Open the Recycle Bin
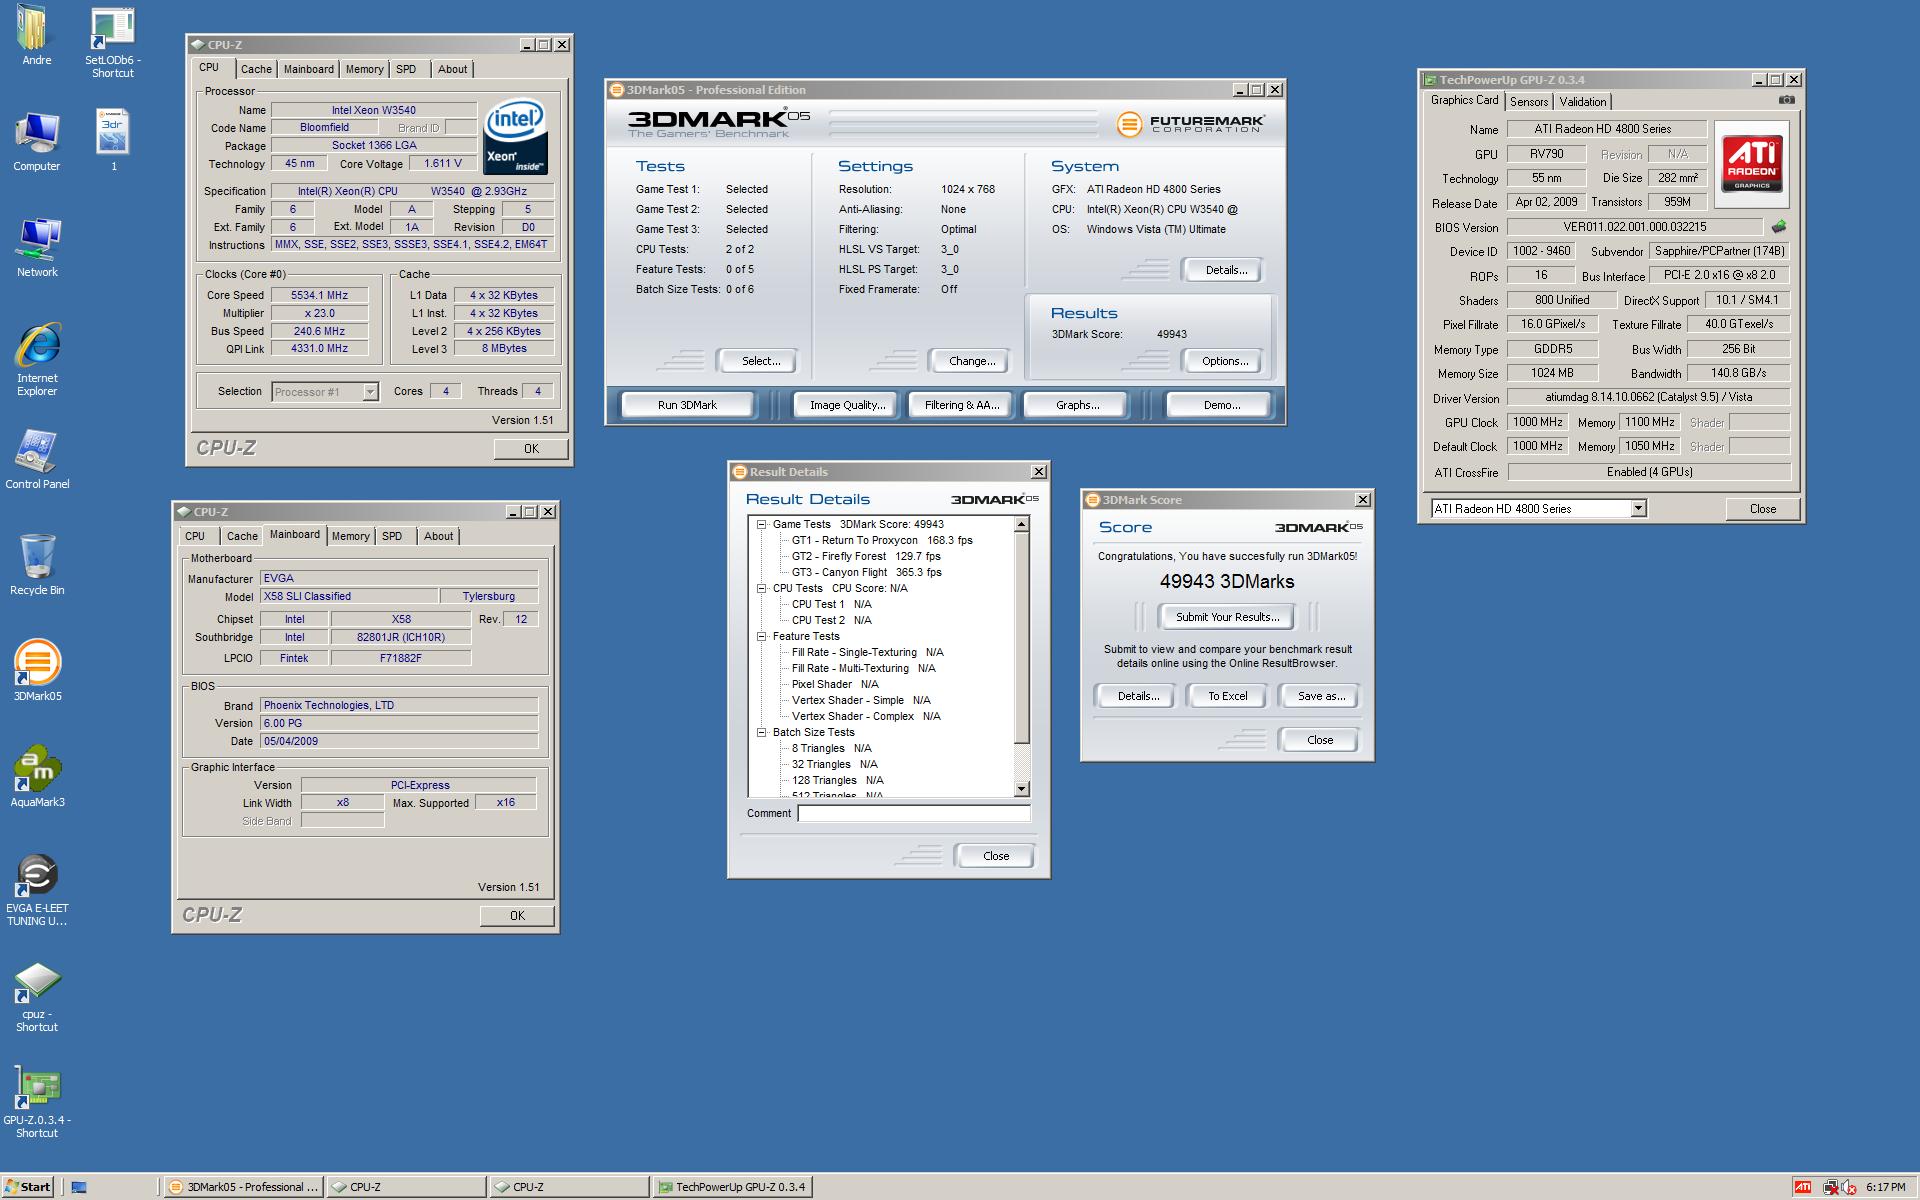The width and height of the screenshot is (1920, 1200). tap(37, 565)
